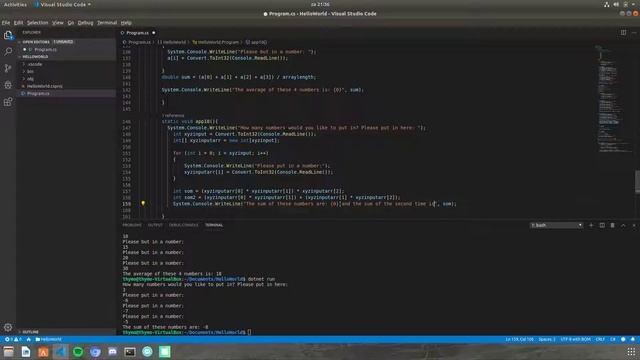Open the Explorer view in activity bar
The height and width of the screenshot is (360, 640).
[8, 36]
